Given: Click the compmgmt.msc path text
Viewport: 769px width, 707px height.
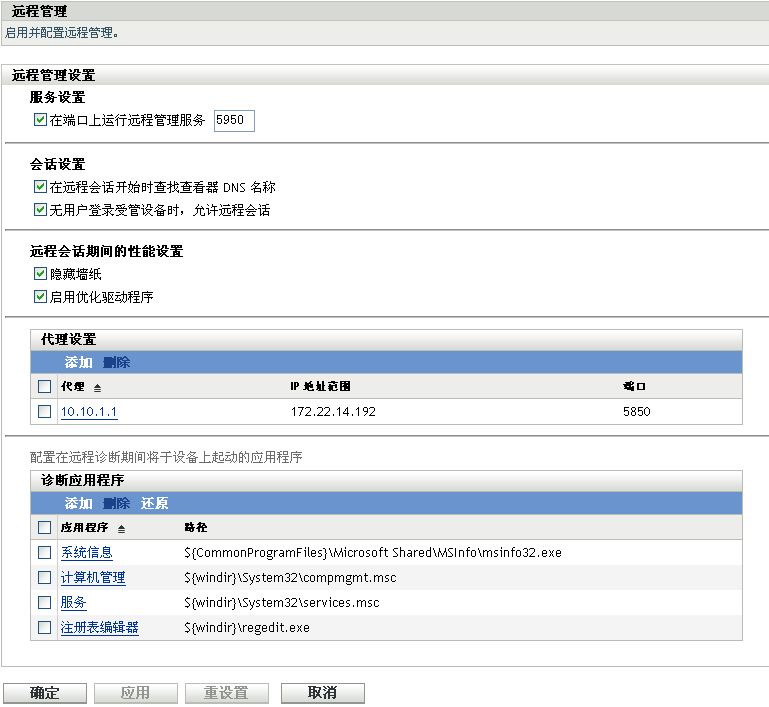Looking at the screenshot, I should point(290,578).
